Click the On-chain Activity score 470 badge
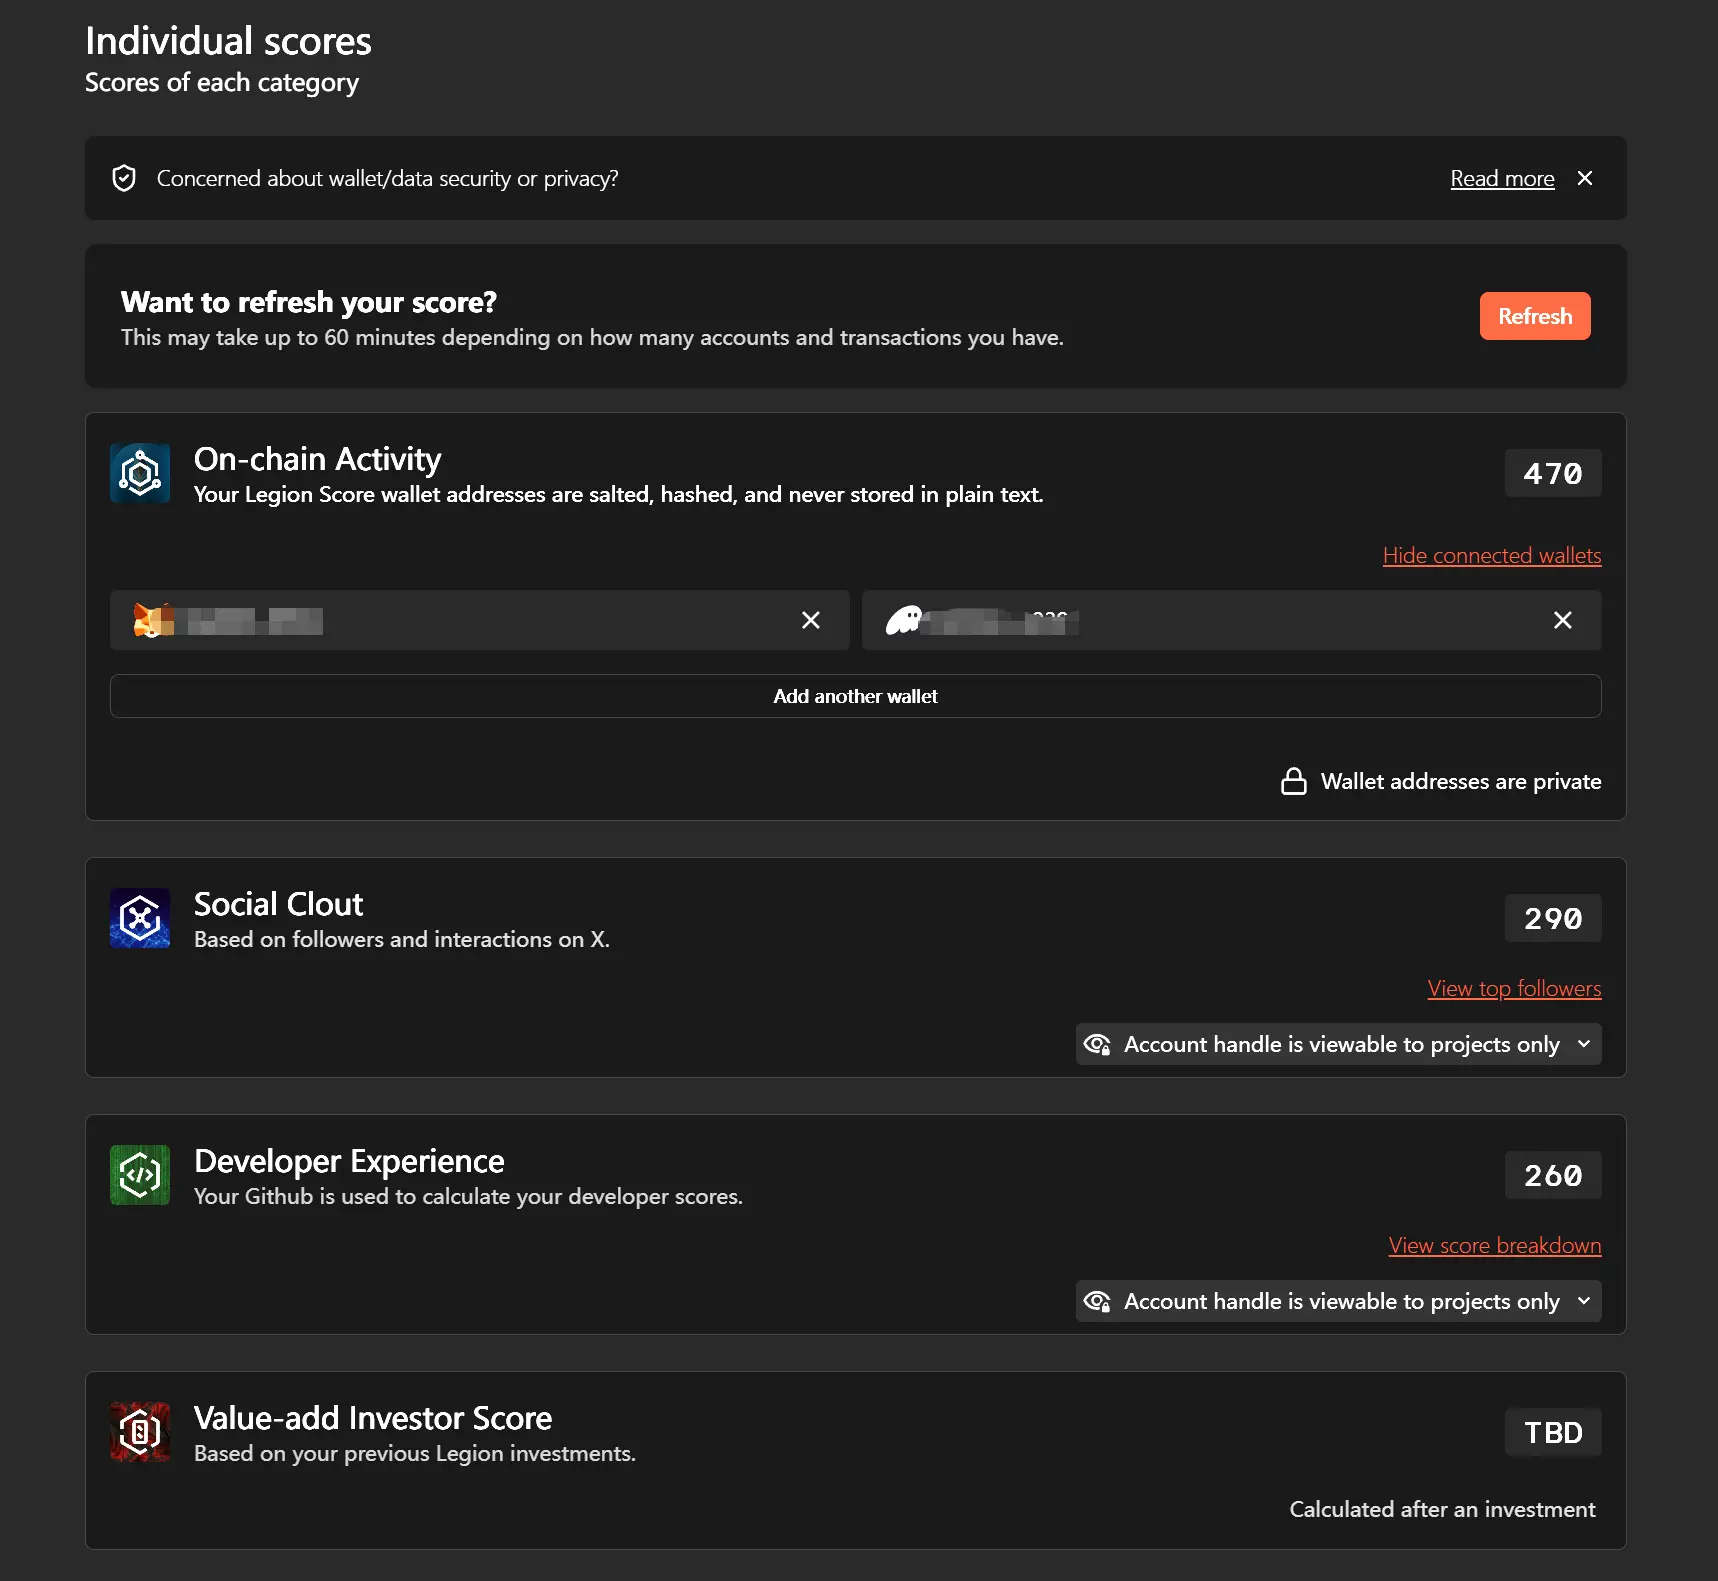Viewport: 1718px width, 1581px height. pos(1552,473)
